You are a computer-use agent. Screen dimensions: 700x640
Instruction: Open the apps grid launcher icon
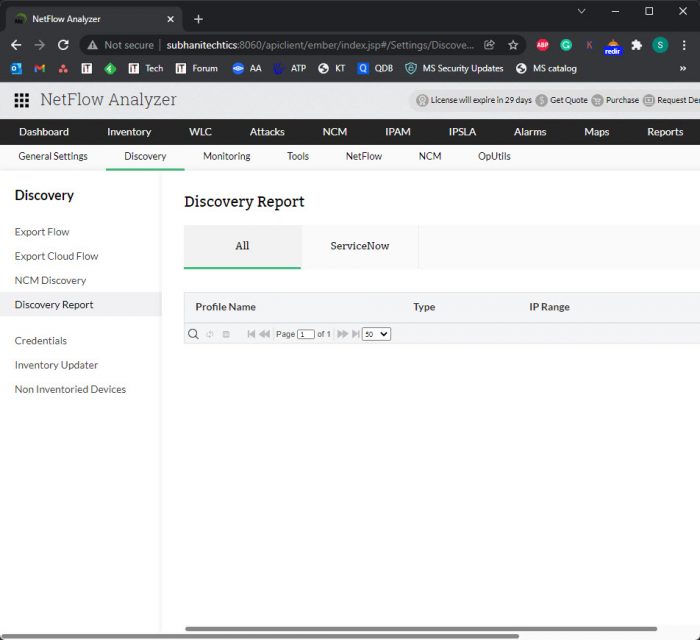21,100
